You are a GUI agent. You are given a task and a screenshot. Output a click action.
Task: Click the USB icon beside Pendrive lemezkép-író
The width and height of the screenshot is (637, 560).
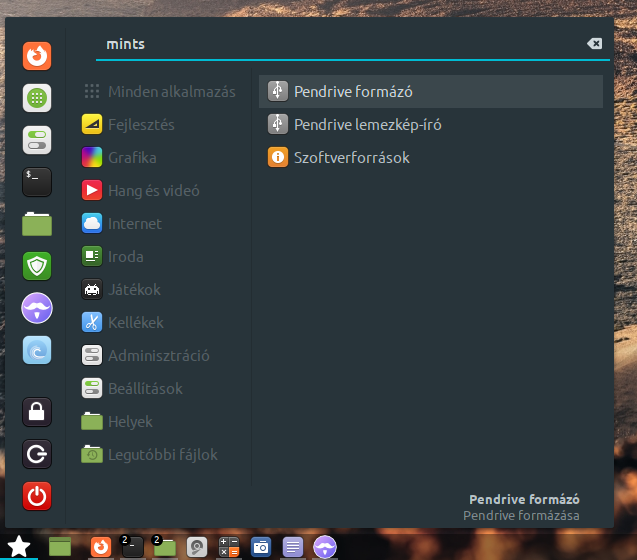tap(278, 124)
